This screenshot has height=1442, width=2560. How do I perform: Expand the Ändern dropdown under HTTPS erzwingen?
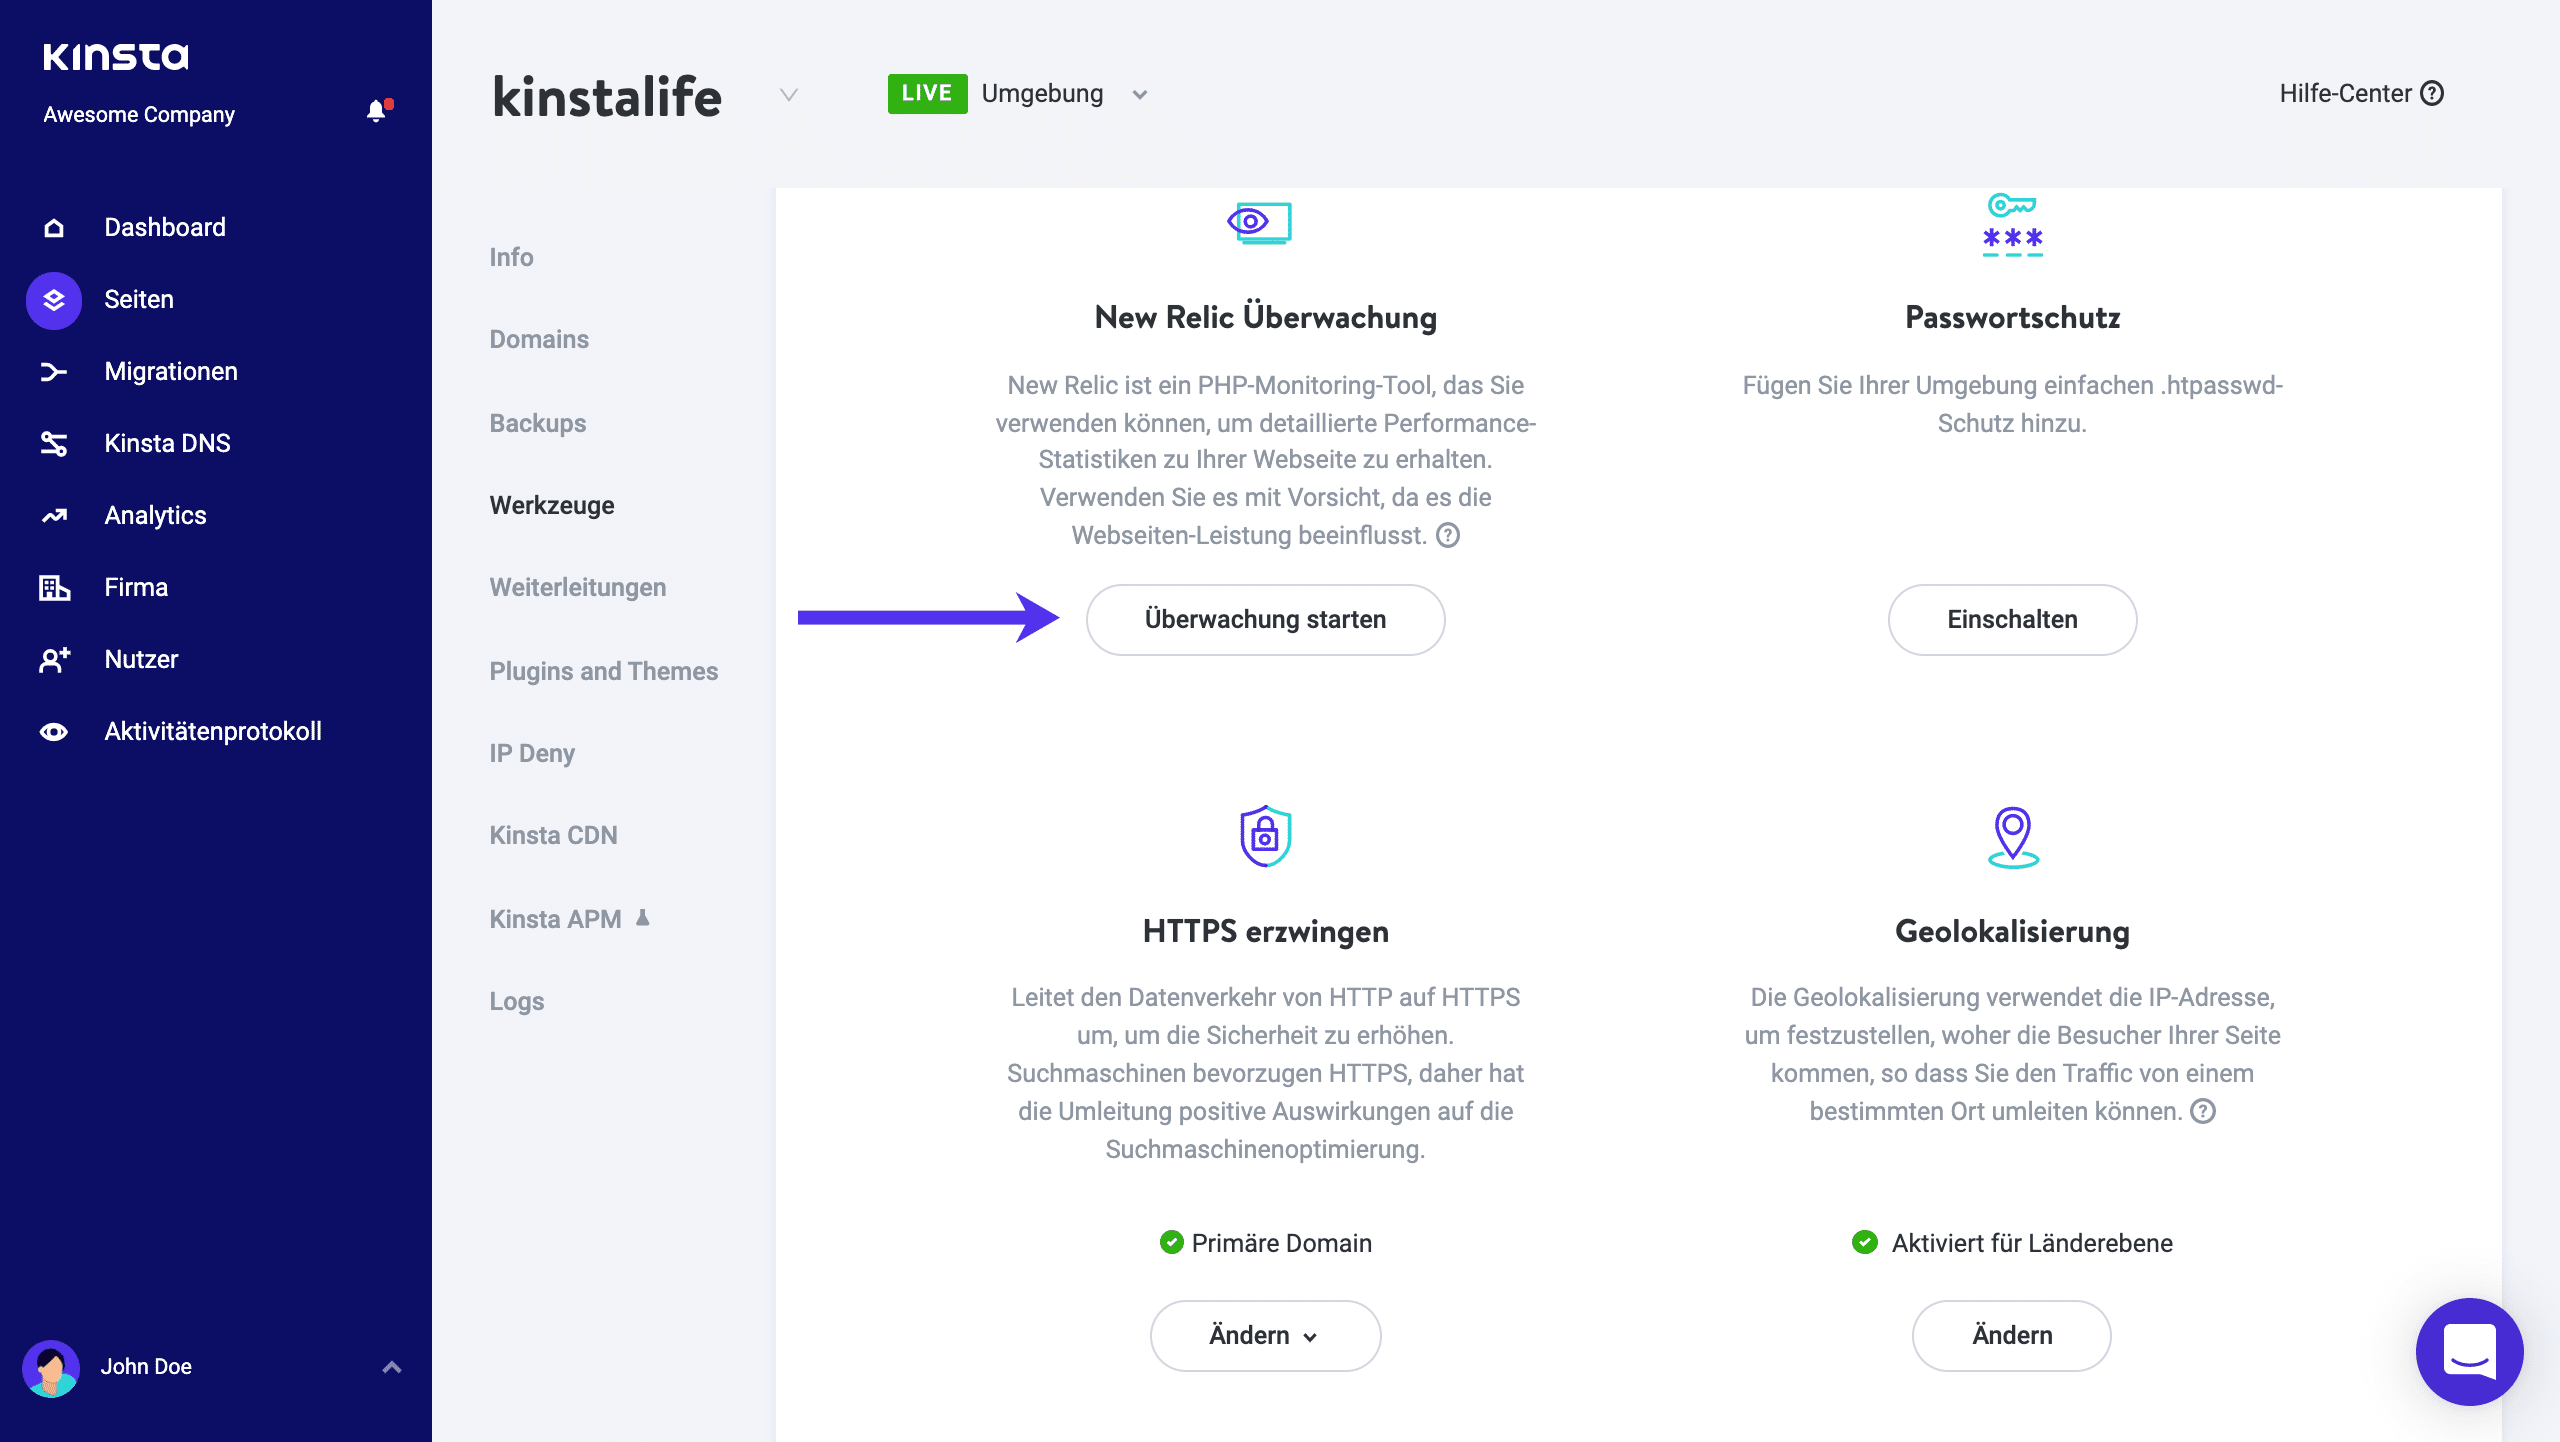pos(1264,1335)
